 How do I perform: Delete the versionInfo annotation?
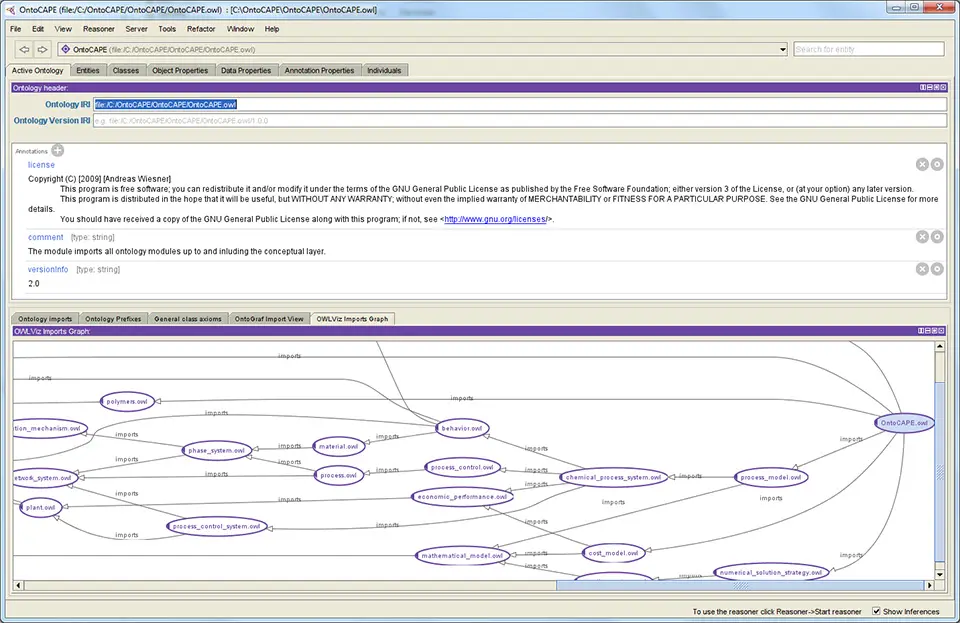(922, 269)
